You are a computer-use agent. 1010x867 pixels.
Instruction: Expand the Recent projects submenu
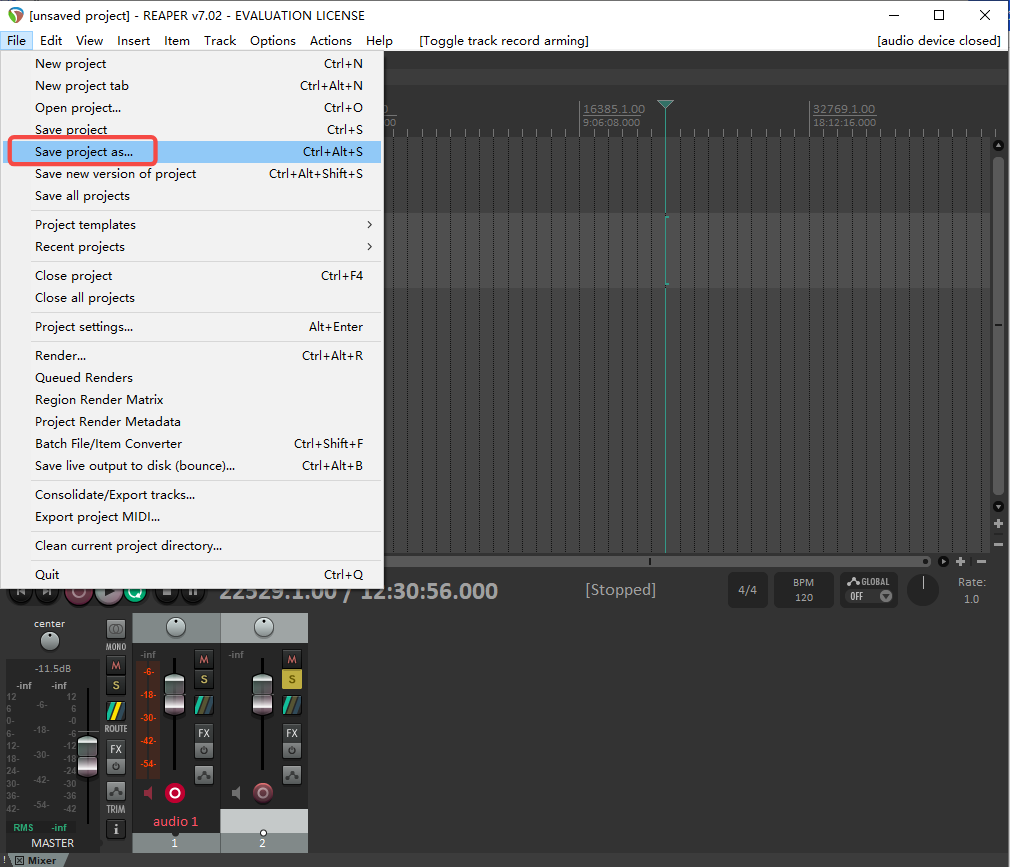(x=204, y=247)
